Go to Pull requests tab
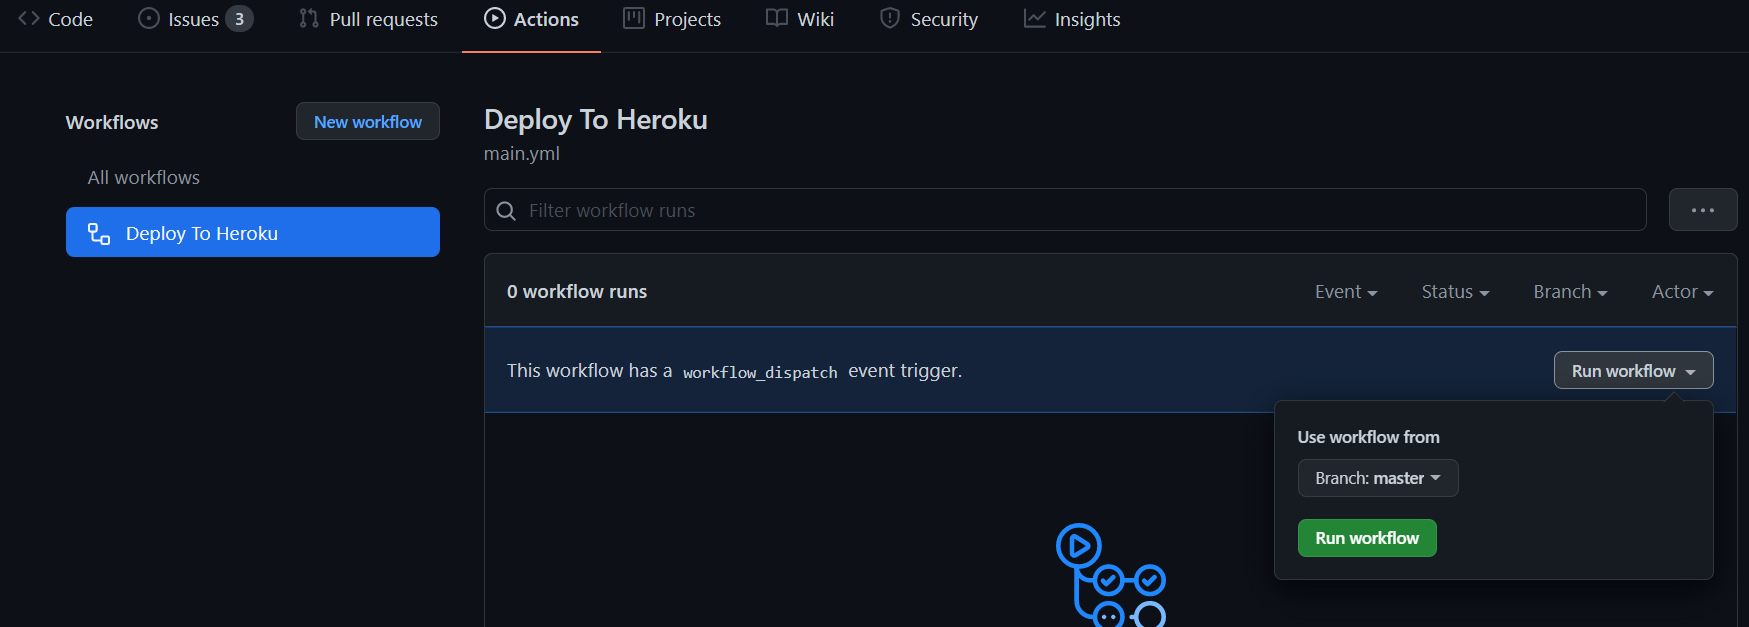Viewport: 1749px width, 627px height. 368,19
